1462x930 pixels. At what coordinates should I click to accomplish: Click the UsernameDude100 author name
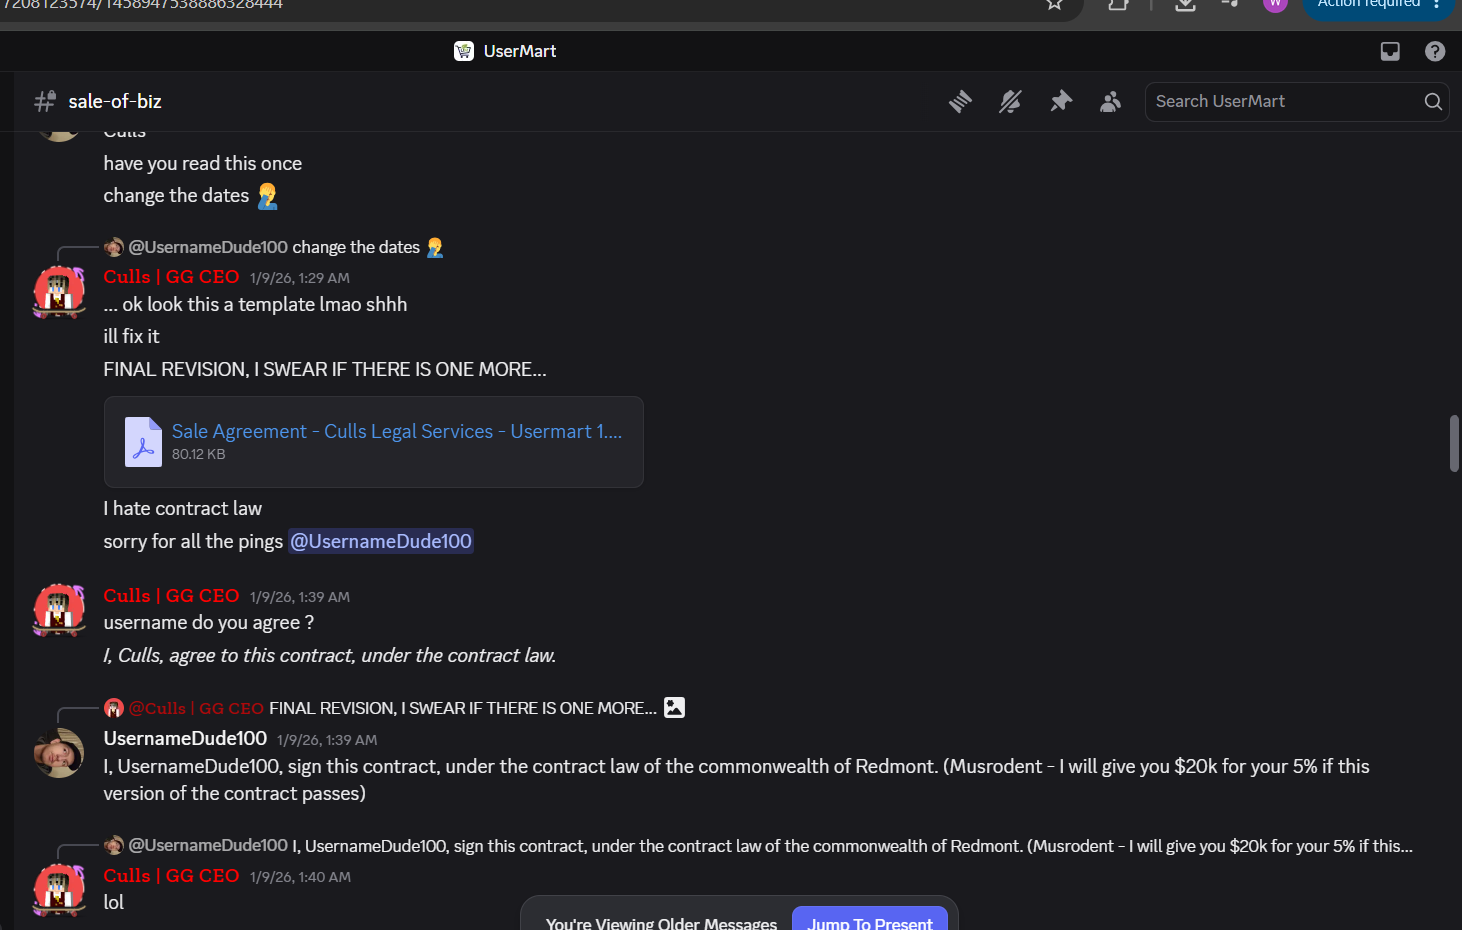coord(185,738)
